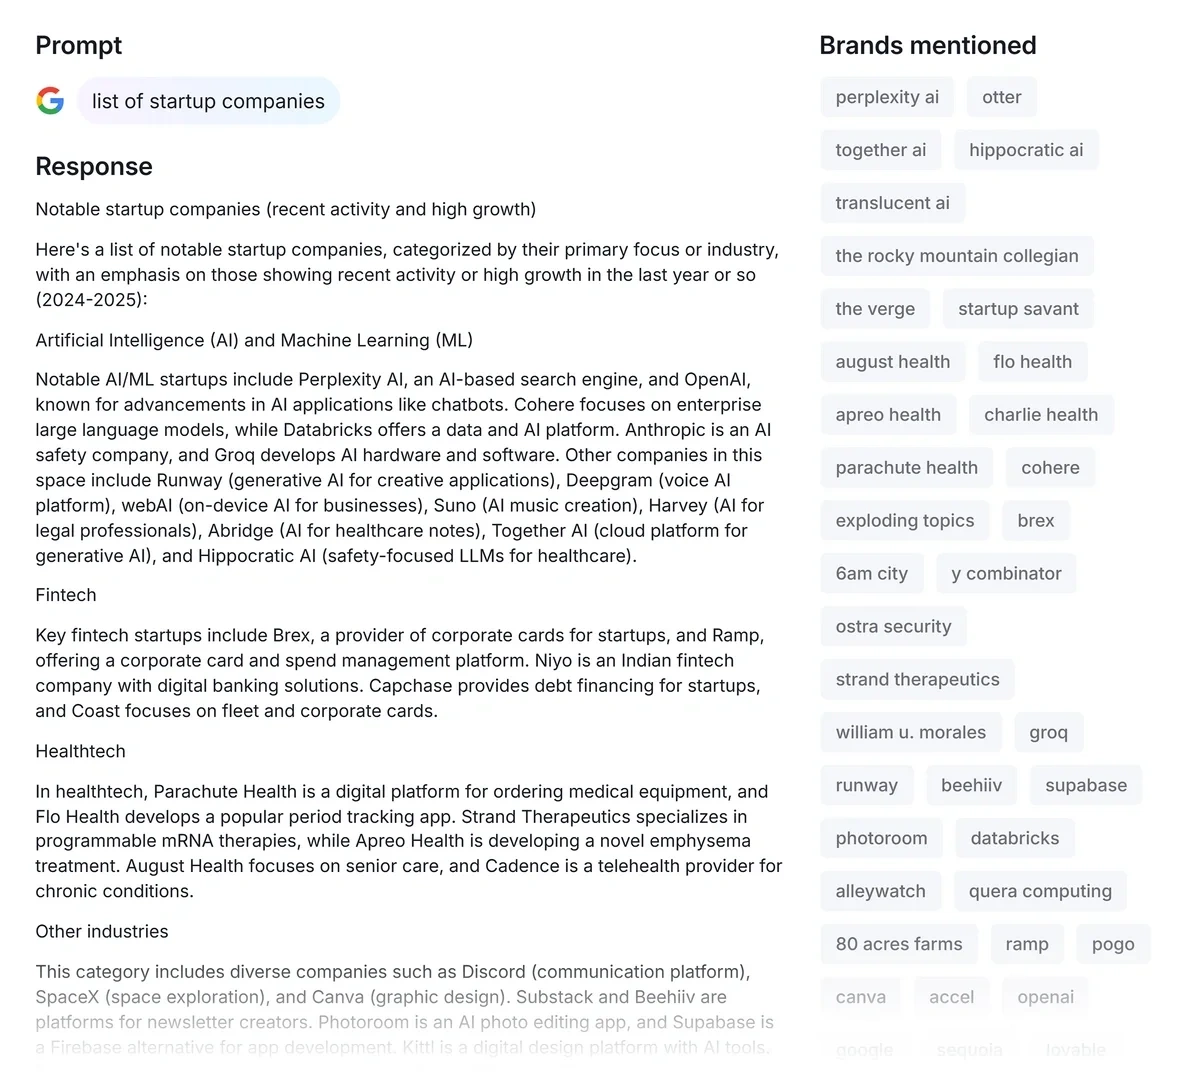
Task: Click the 'quera computing' tag
Action: 1039,892
